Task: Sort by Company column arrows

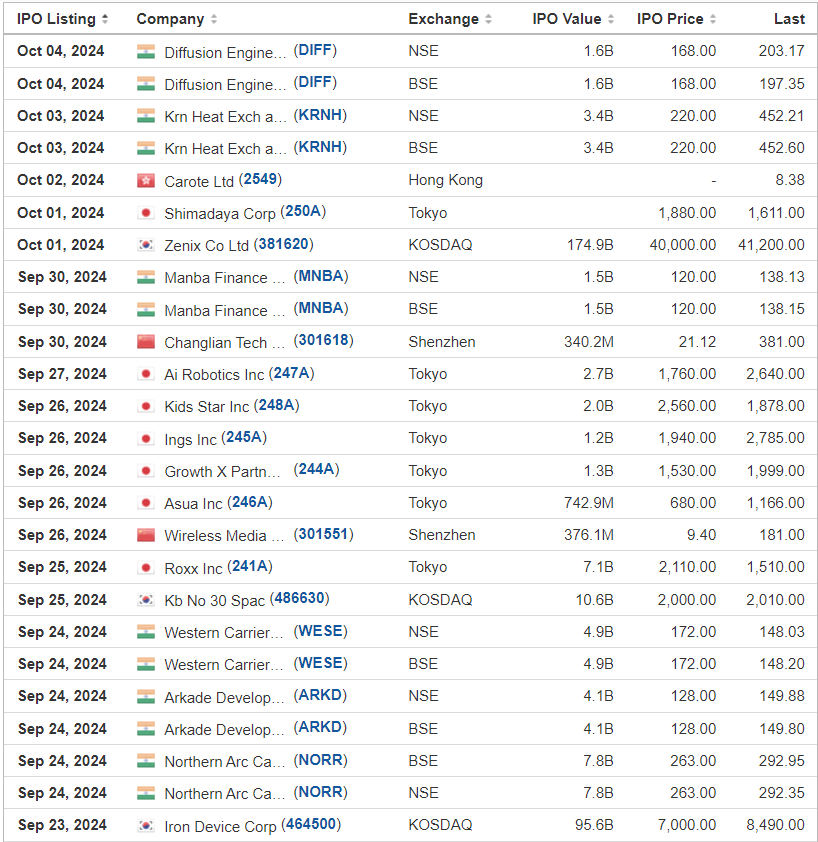Action: tap(214, 19)
